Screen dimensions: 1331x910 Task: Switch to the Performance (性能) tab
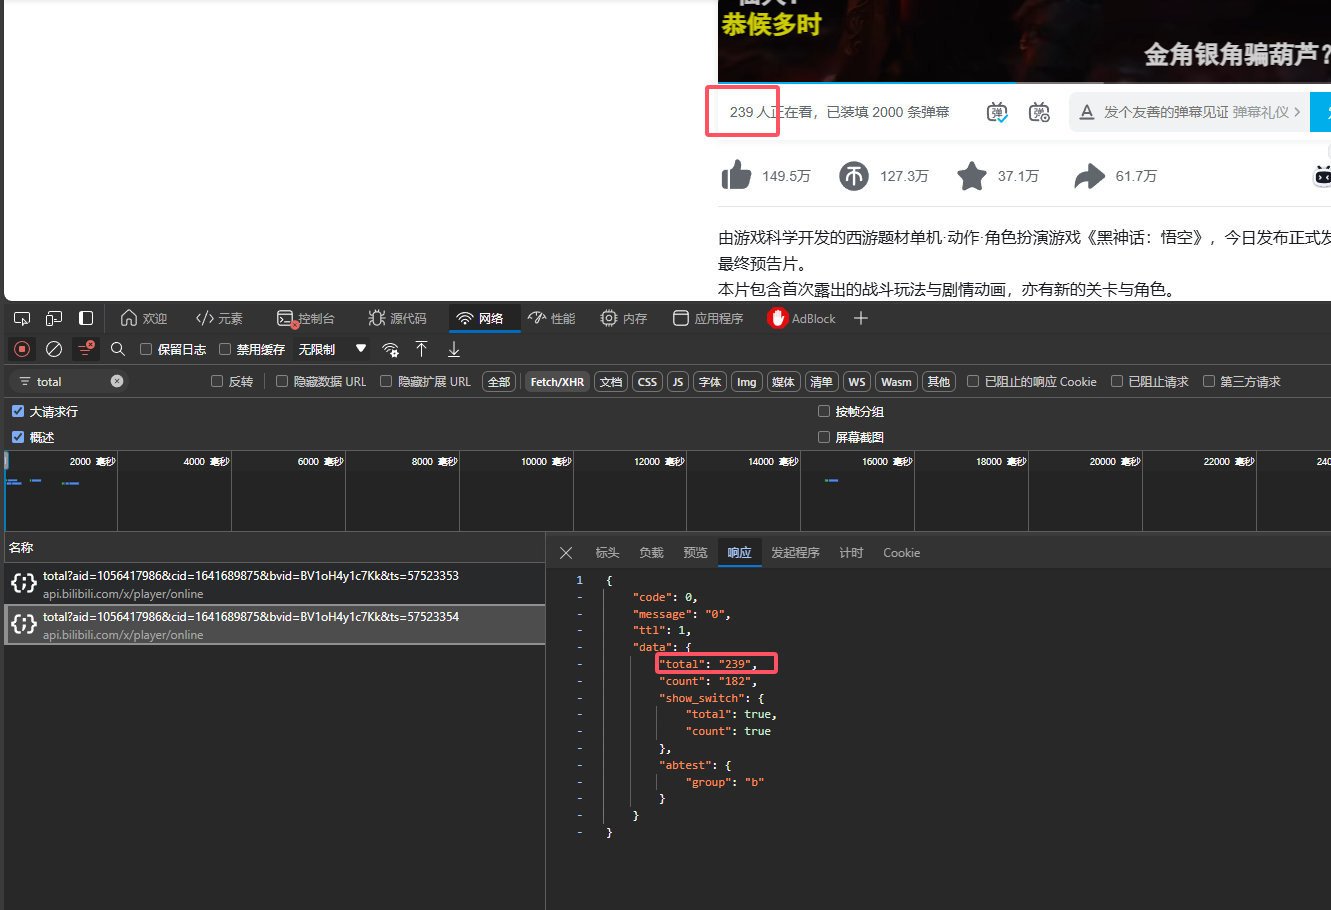552,318
